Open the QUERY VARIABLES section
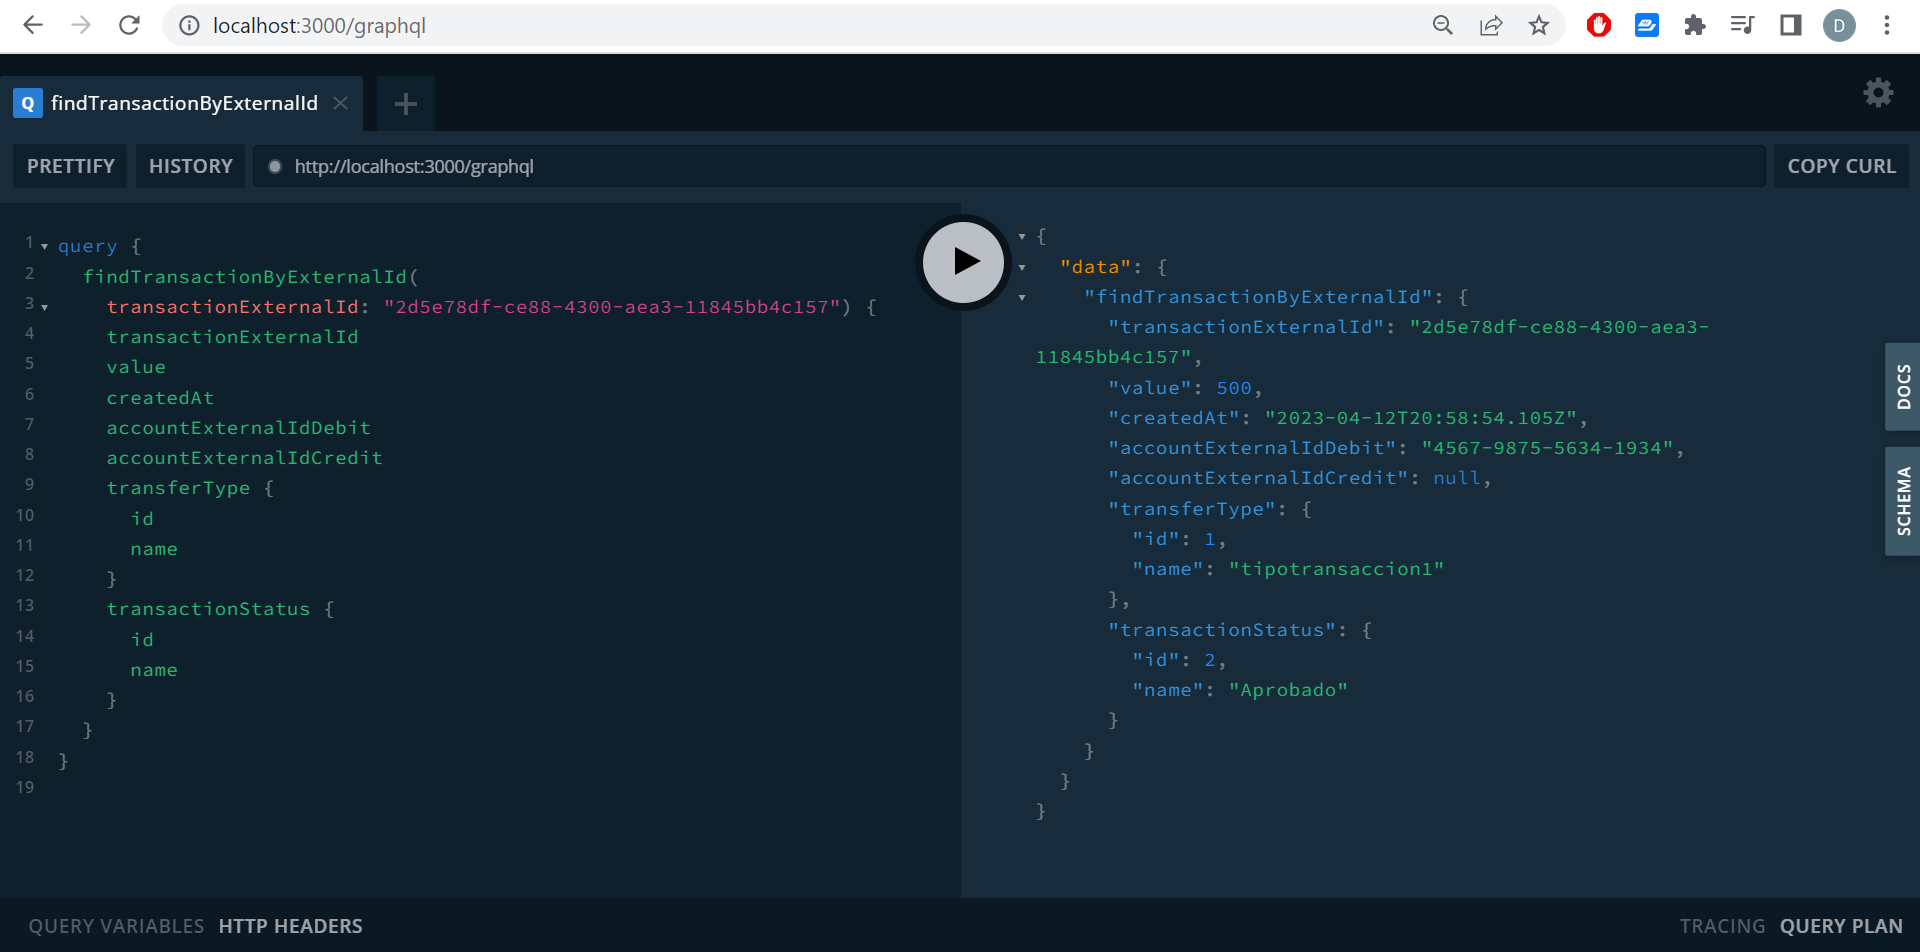Image resolution: width=1920 pixels, height=952 pixels. [116, 925]
